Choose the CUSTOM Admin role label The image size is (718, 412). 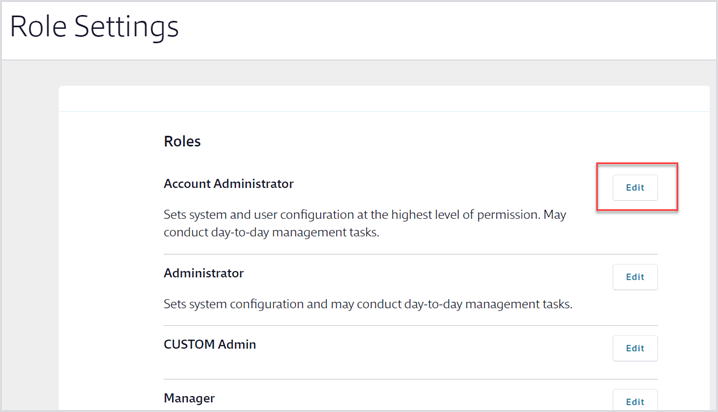click(209, 344)
